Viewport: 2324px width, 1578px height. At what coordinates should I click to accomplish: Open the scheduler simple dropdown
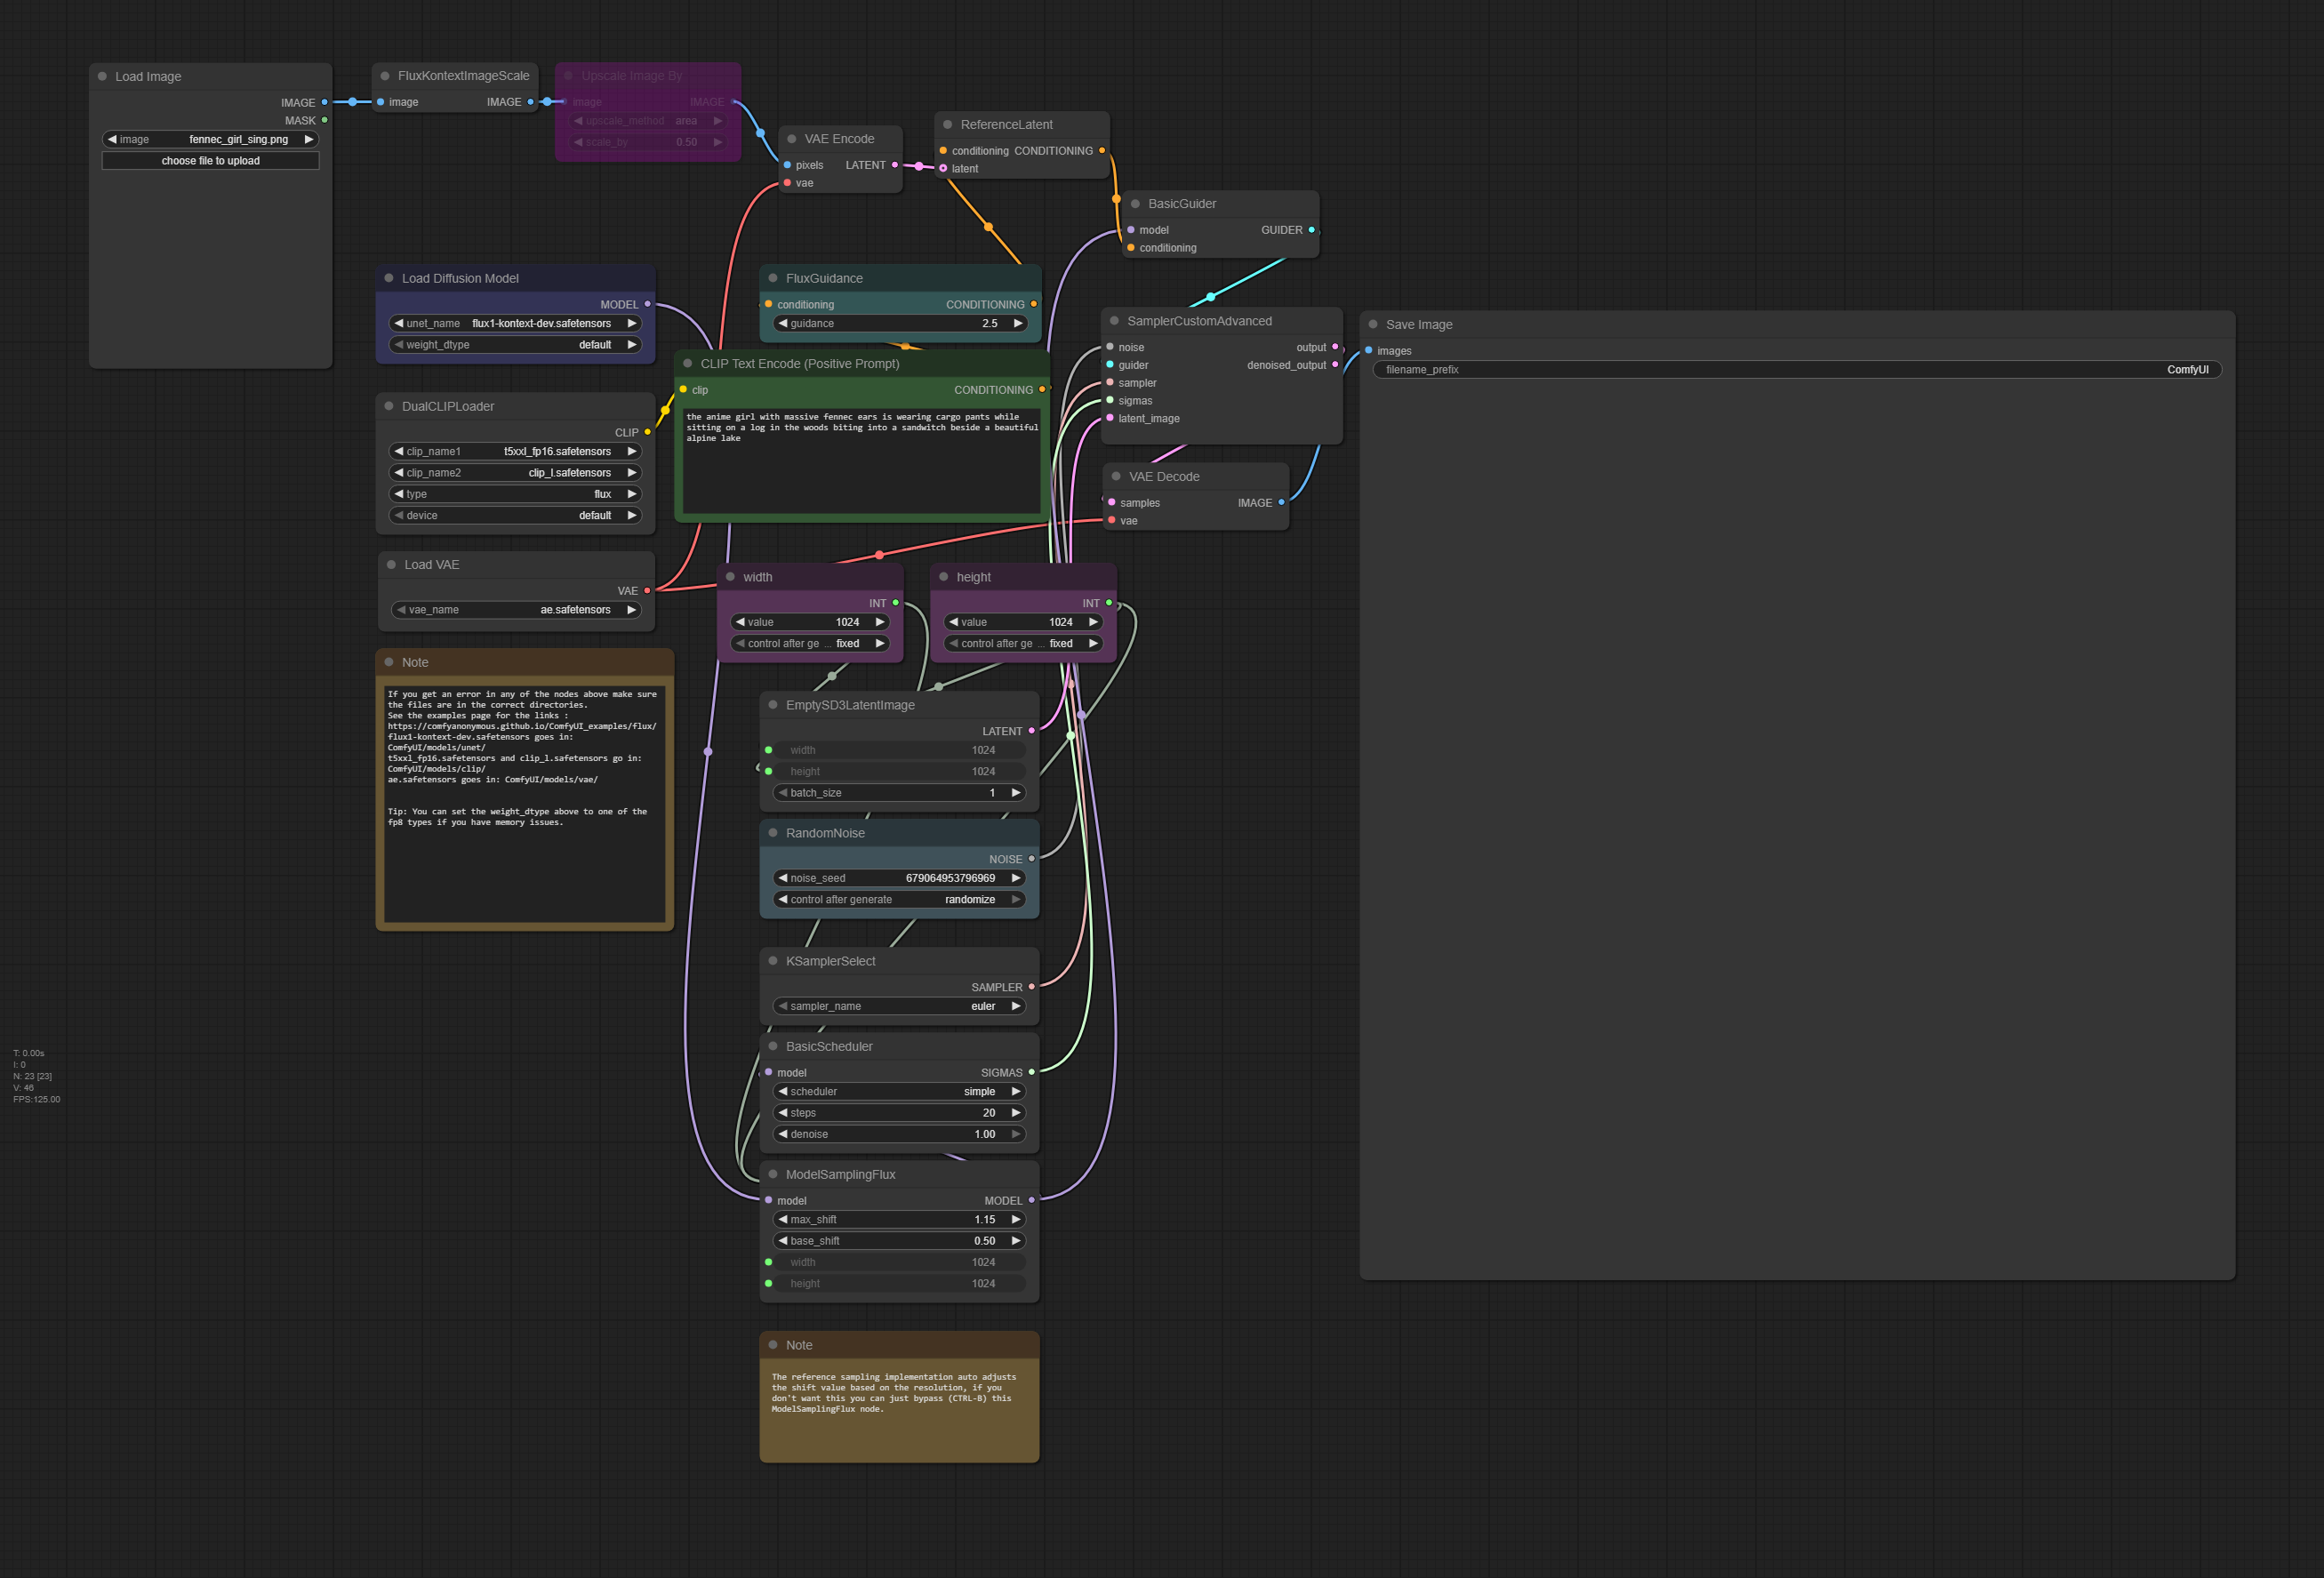pyautogui.click(x=898, y=1092)
